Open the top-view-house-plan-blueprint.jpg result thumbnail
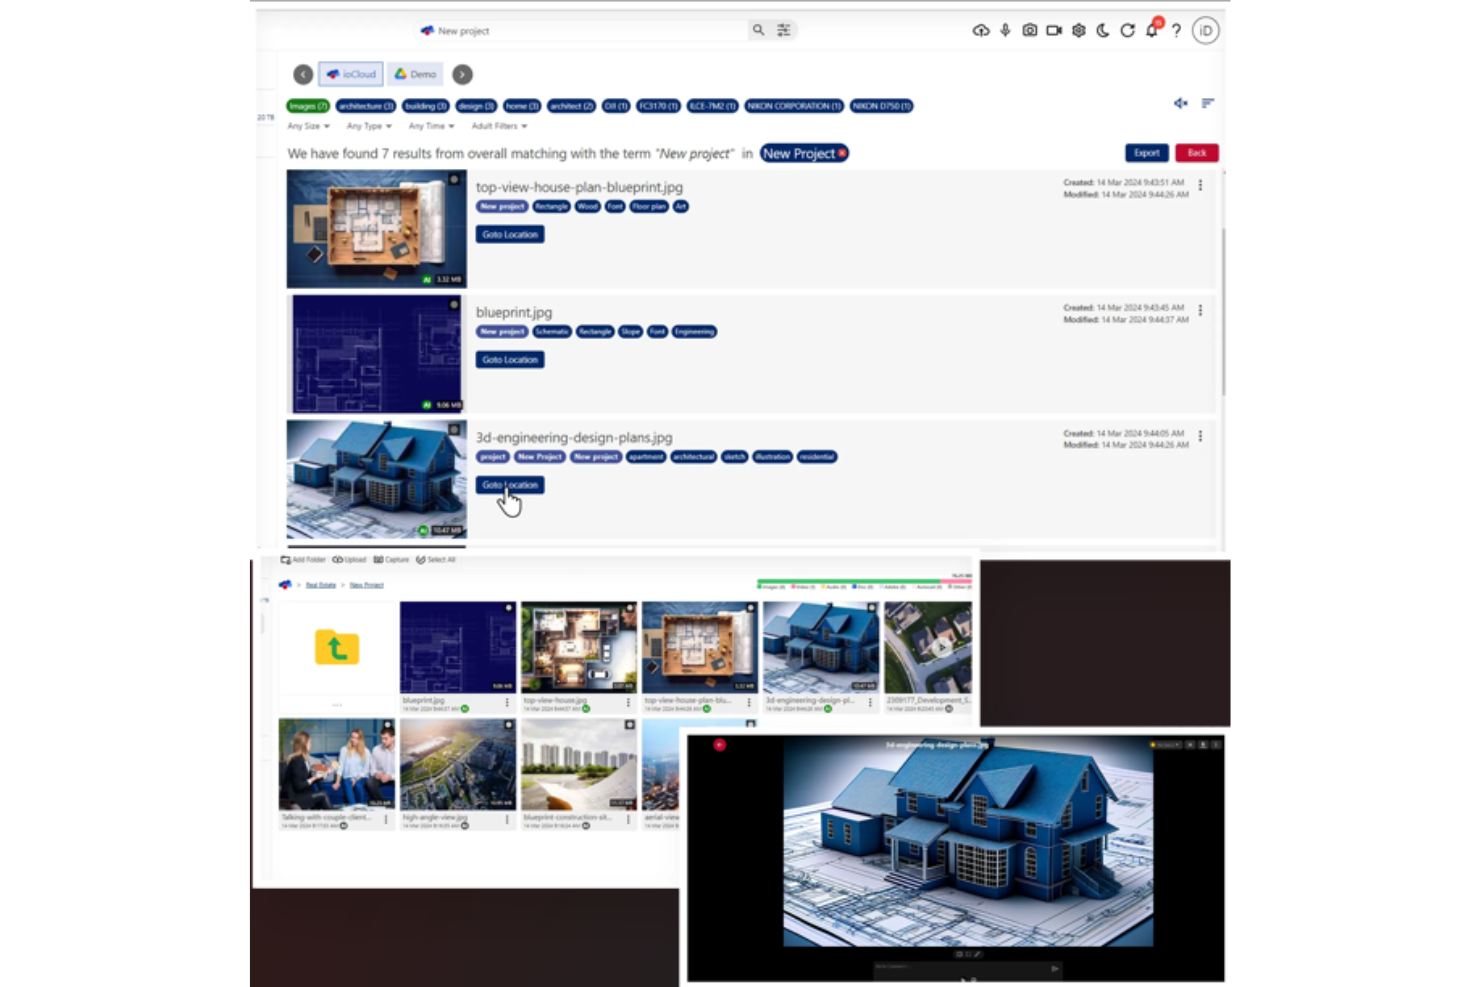 [x=376, y=229]
